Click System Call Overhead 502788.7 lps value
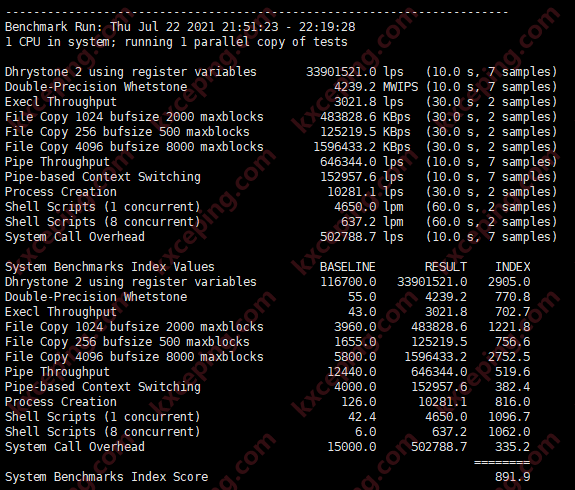 coord(362,237)
